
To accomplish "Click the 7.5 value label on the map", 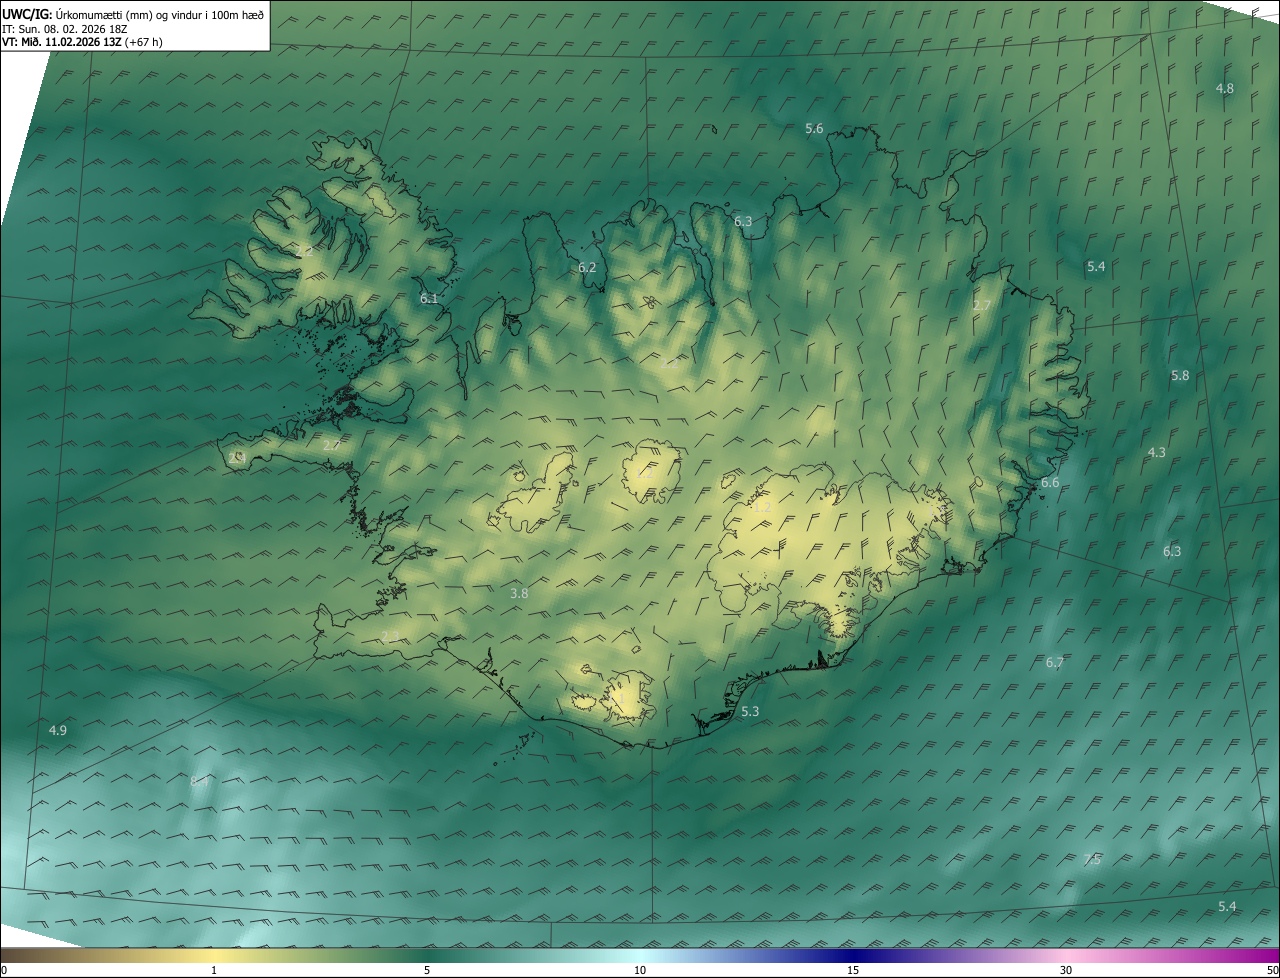I will 1092,860.
